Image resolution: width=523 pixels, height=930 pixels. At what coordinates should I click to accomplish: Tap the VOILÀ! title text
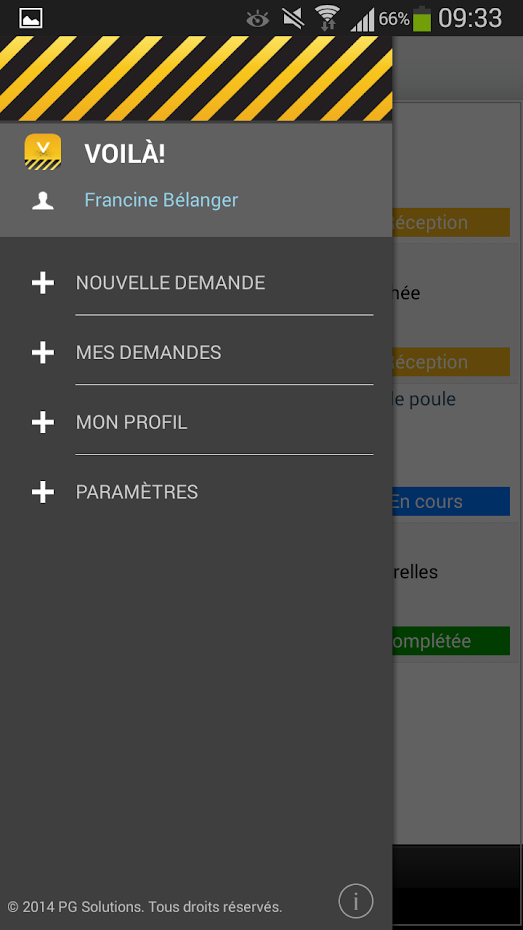[x=125, y=154]
